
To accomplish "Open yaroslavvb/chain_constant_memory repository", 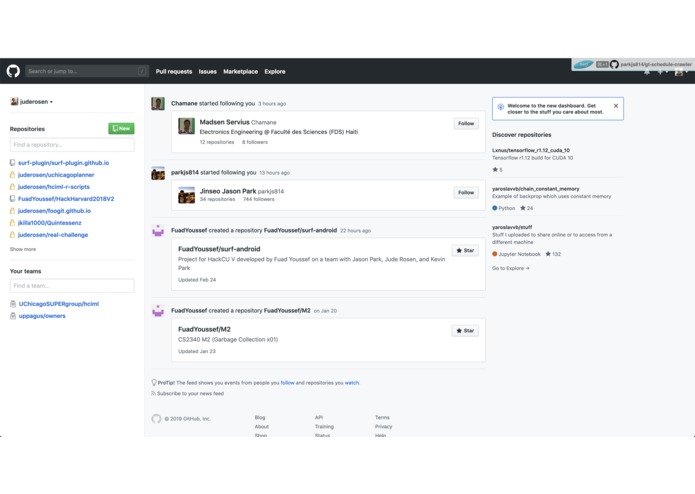I will click(x=535, y=189).
